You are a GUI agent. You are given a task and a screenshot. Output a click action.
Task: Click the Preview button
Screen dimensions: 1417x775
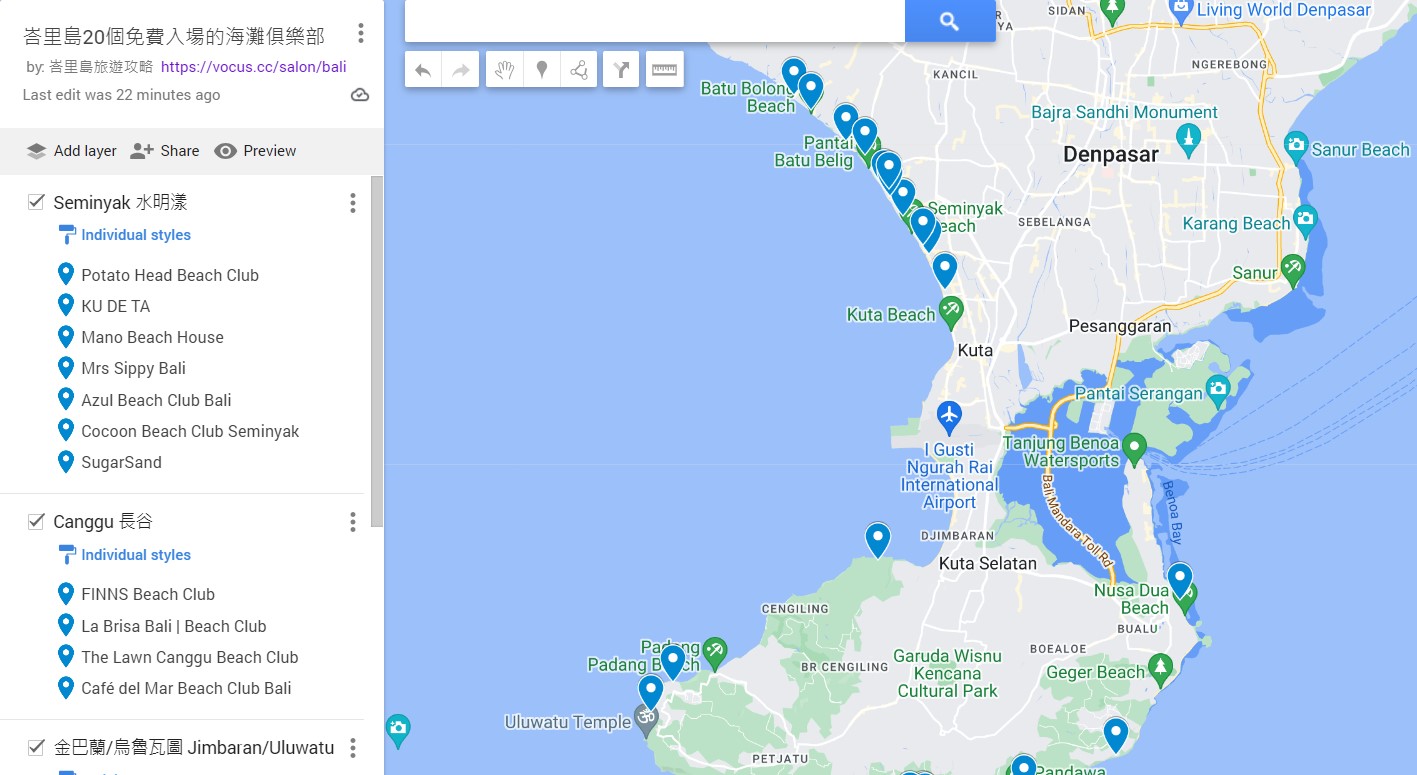(255, 151)
